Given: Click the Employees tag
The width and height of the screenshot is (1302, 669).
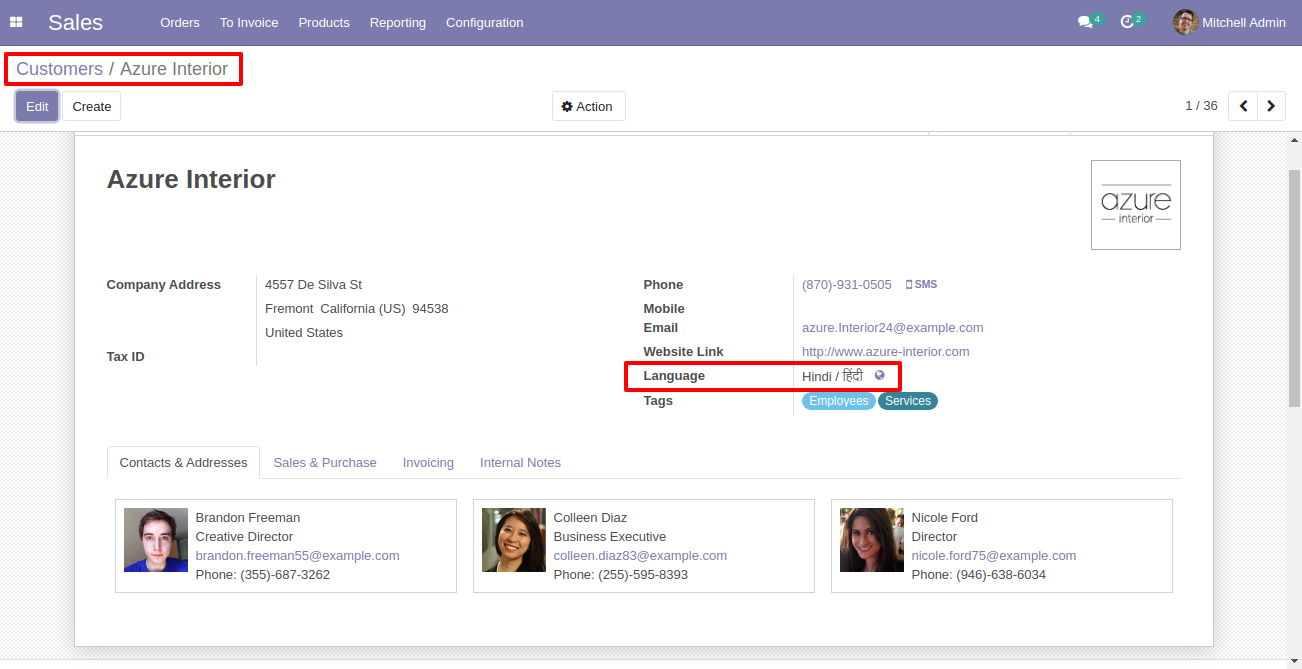Looking at the screenshot, I should click(839, 401).
